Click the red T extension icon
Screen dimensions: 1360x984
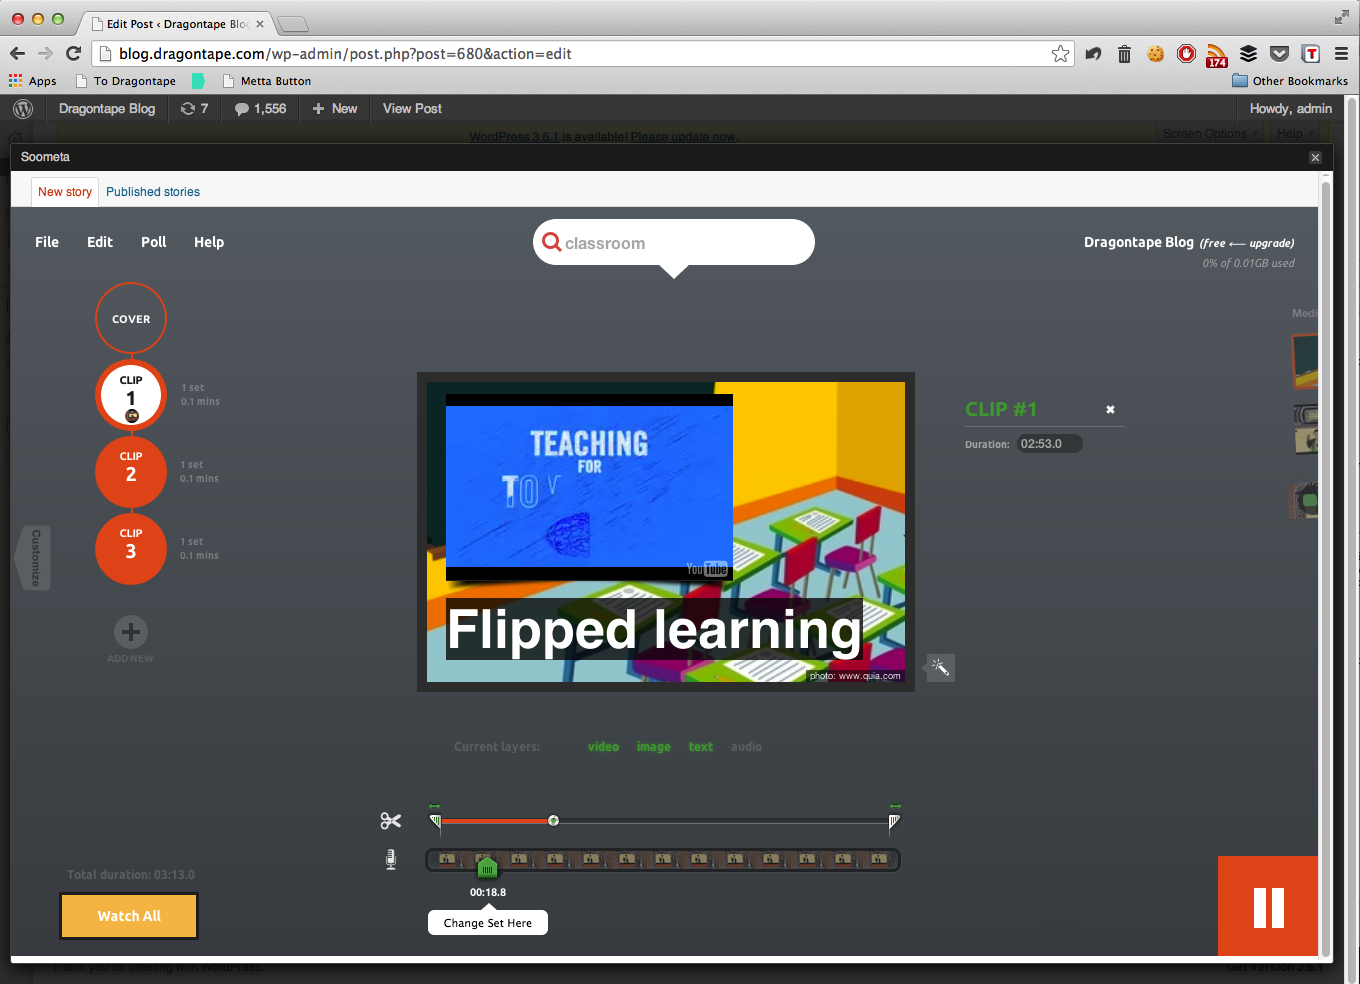(1311, 54)
